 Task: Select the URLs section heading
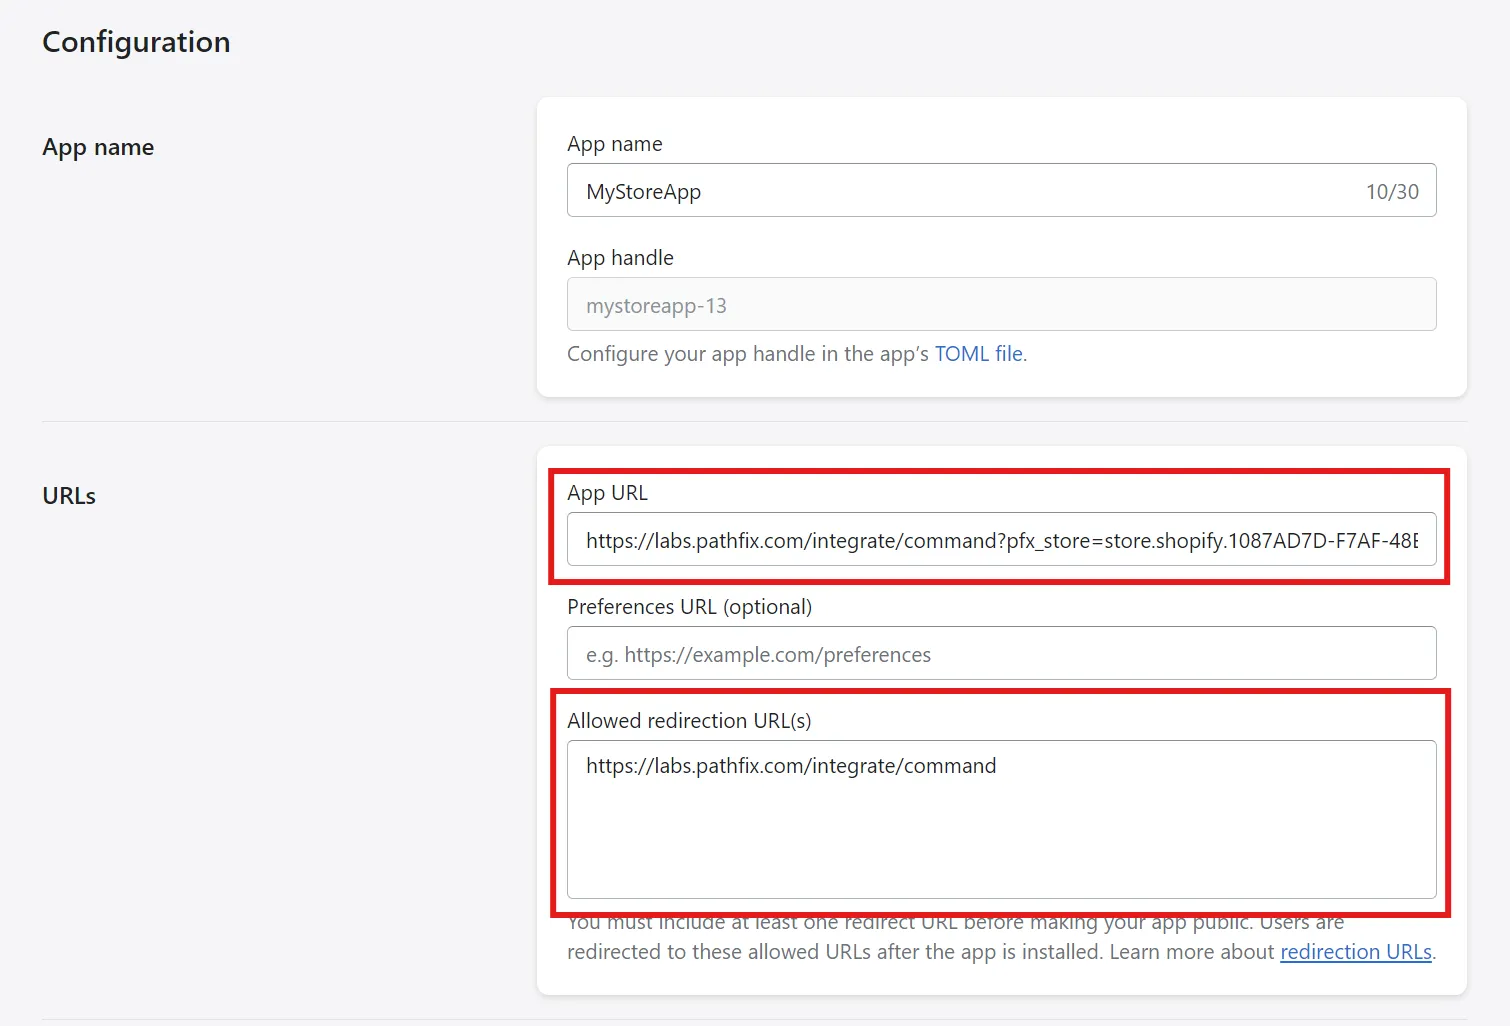[69, 496]
